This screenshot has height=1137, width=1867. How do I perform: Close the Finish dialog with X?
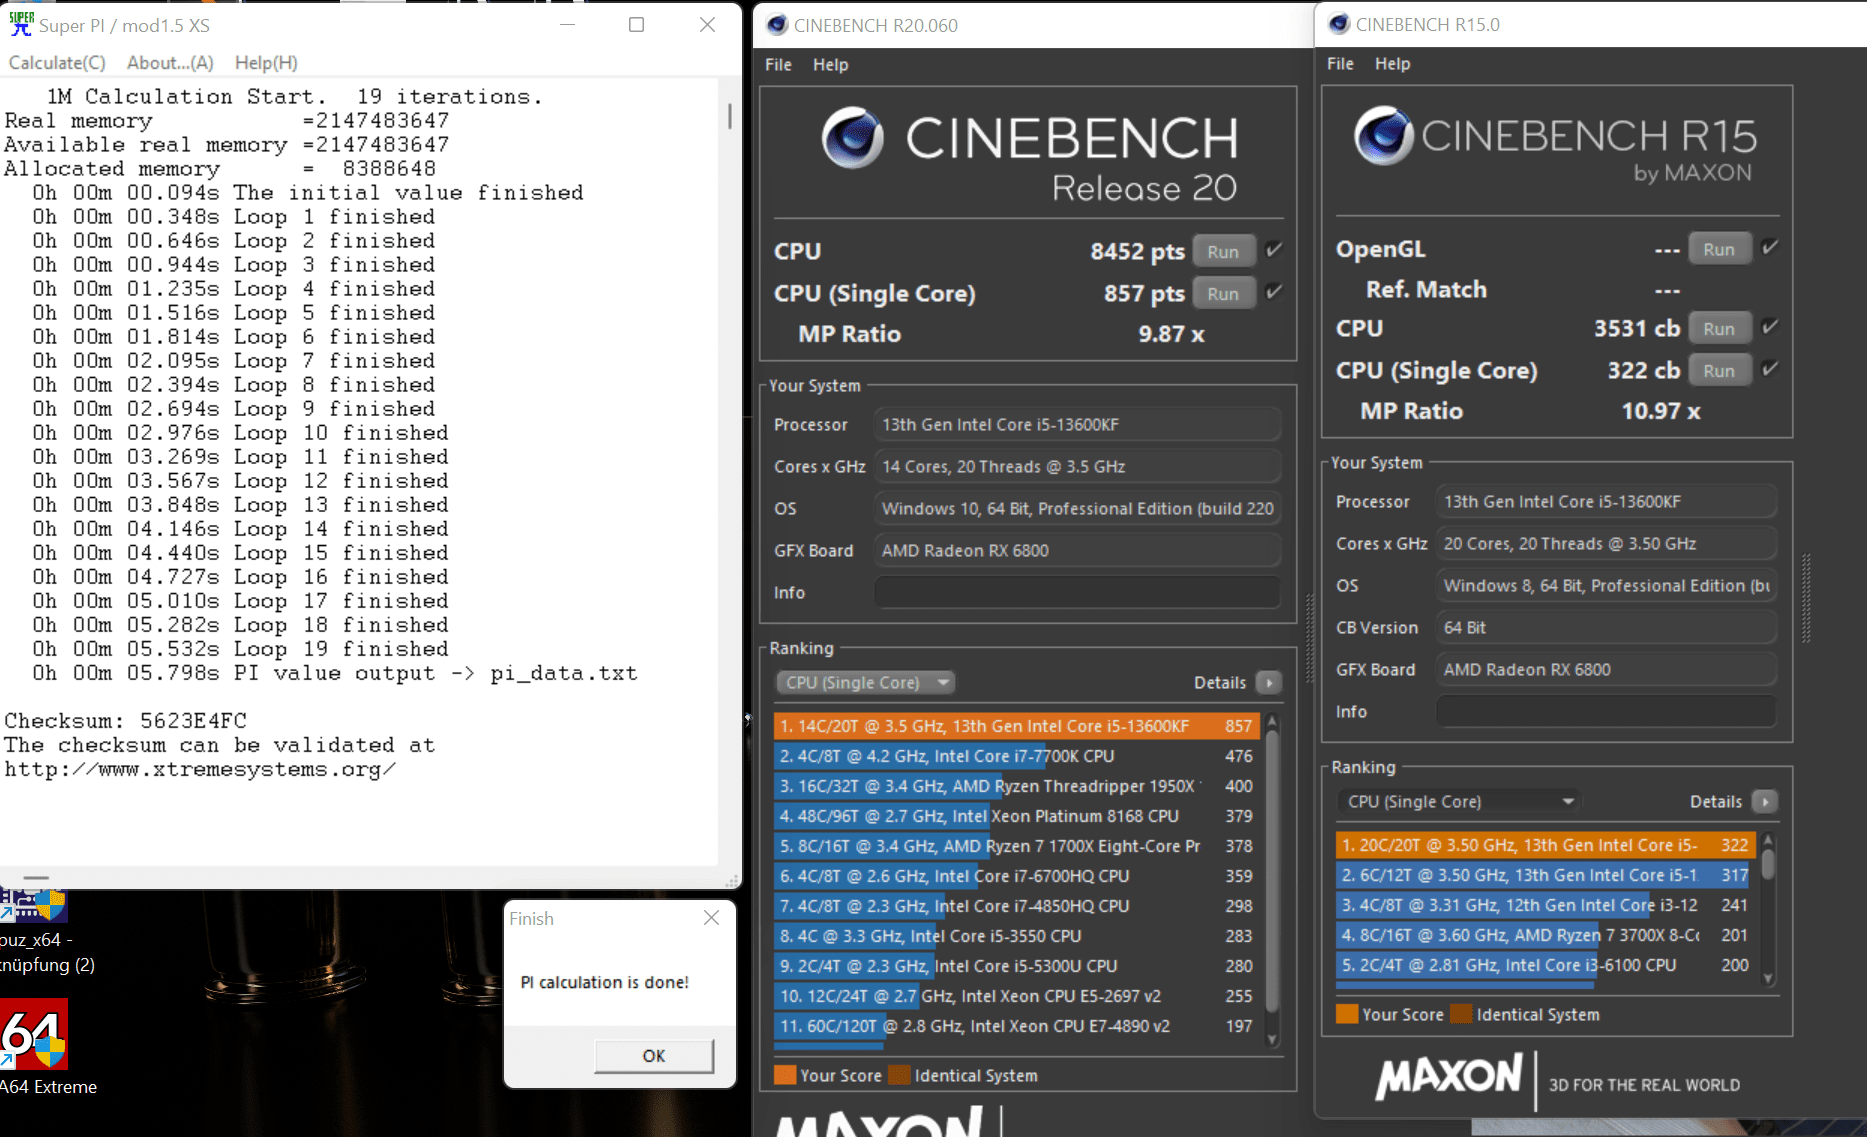click(711, 918)
